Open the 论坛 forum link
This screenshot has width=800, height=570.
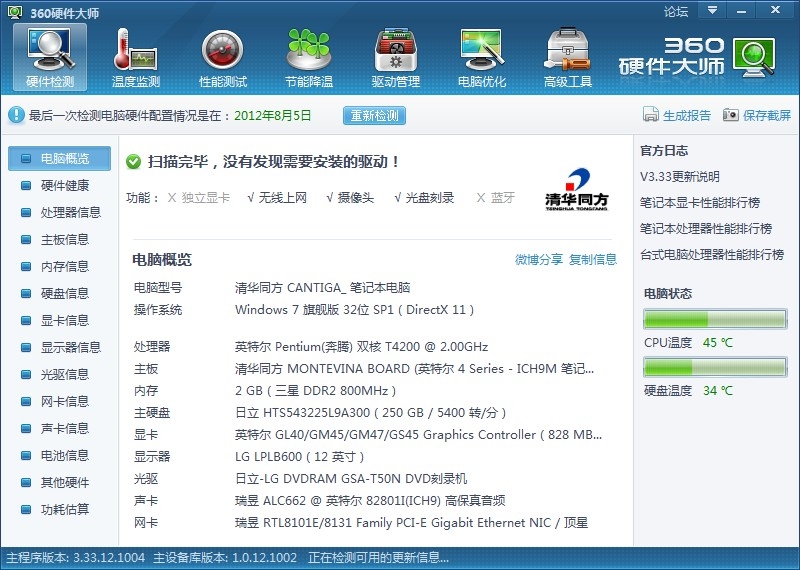(x=676, y=11)
